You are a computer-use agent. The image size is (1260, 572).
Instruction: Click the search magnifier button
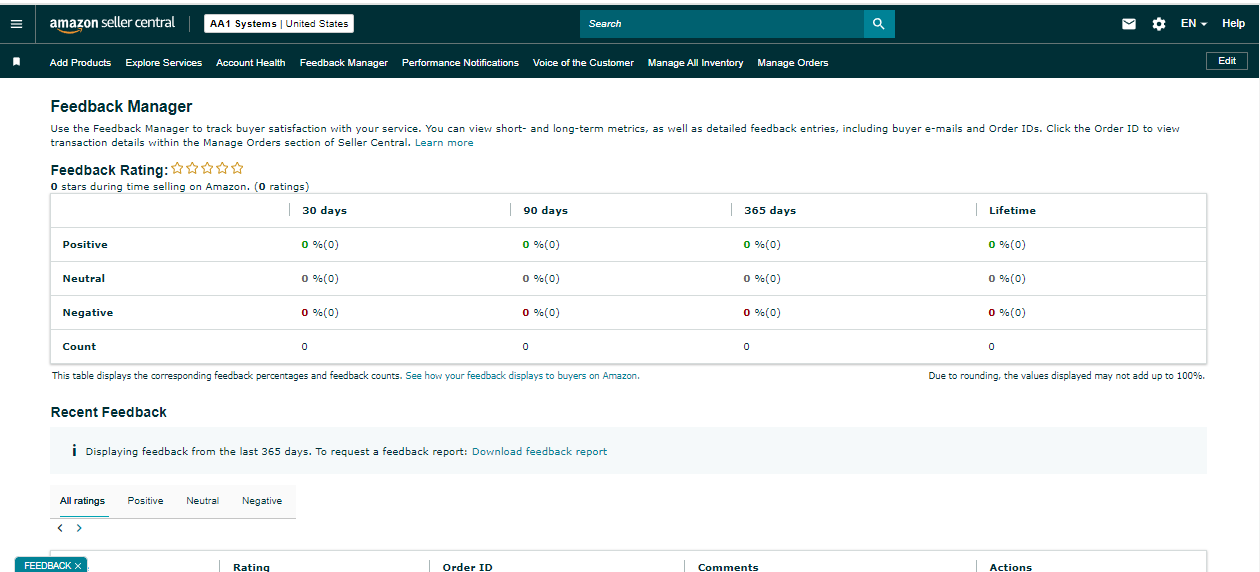coord(879,24)
